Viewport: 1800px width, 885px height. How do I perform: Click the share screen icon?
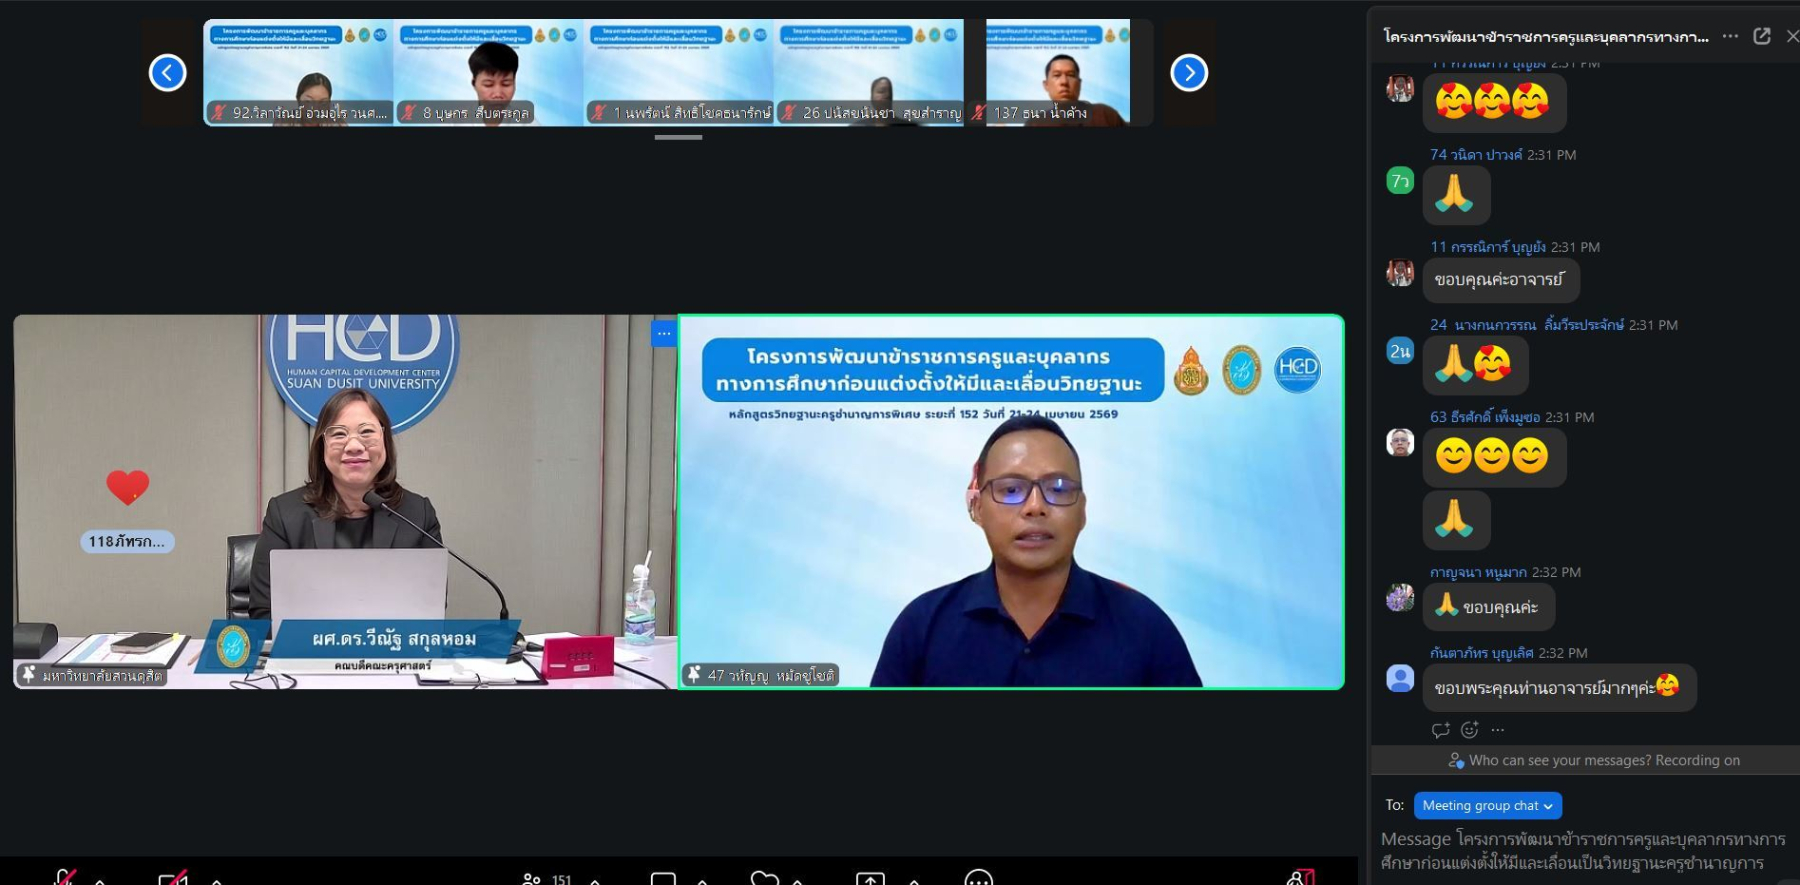[870, 879]
